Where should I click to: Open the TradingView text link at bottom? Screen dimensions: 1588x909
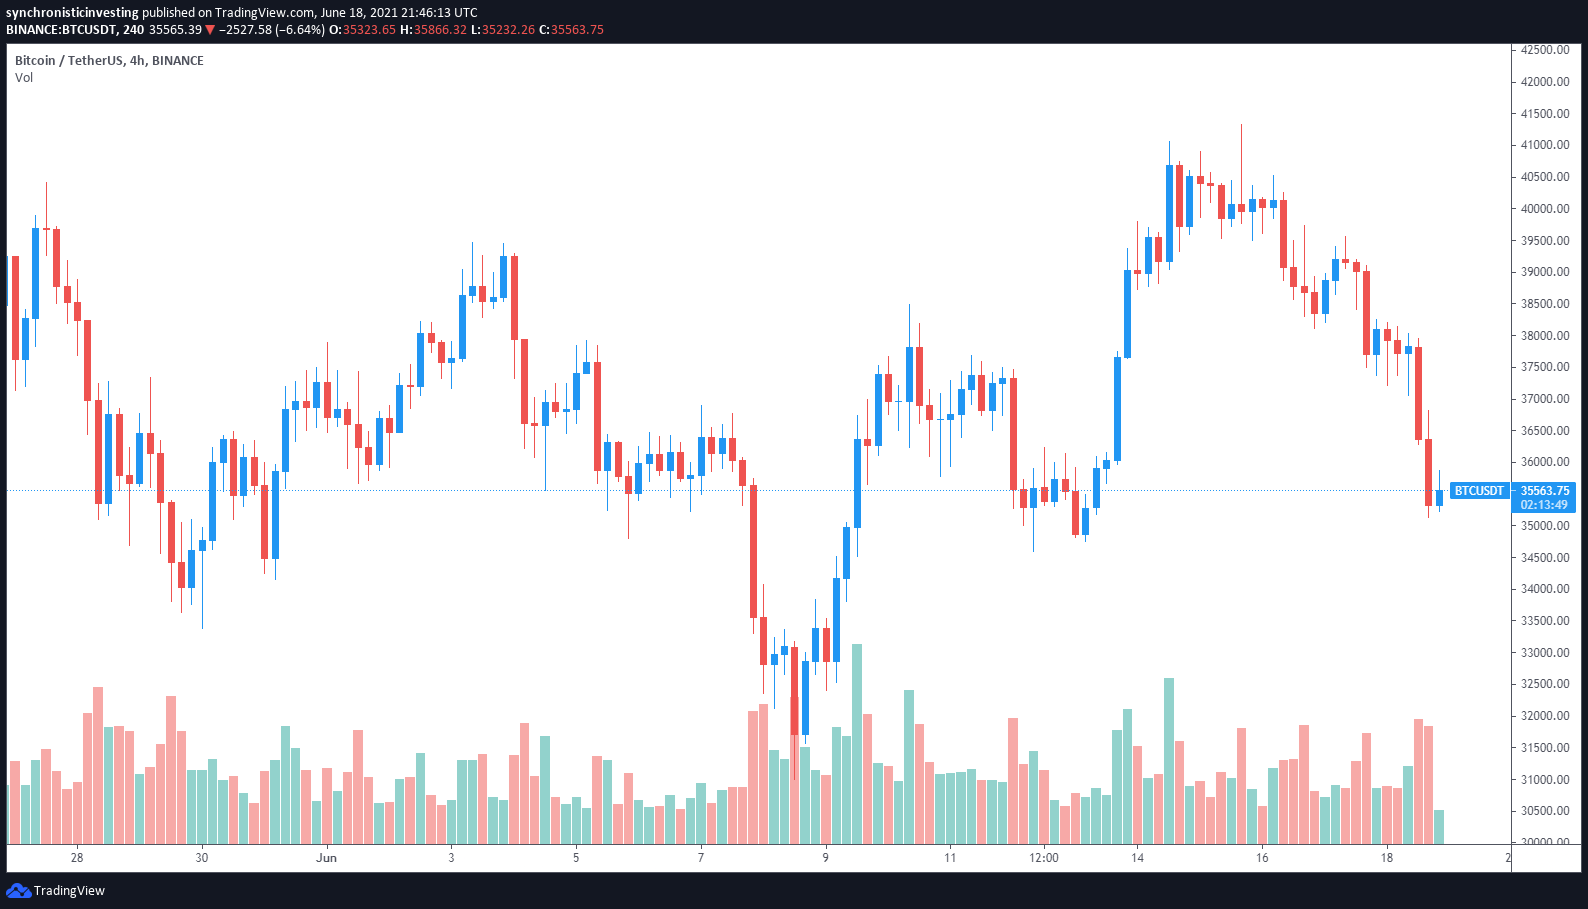click(x=69, y=890)
